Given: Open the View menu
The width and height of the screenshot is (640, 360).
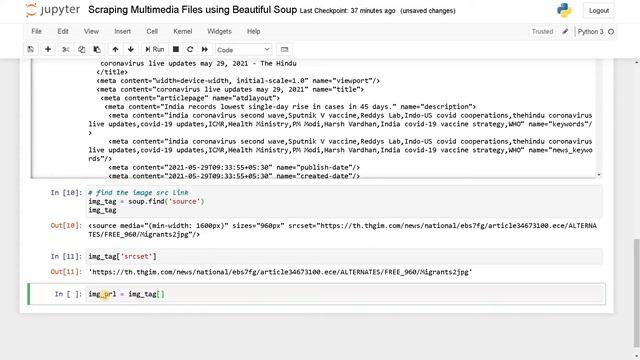Looking at the screenshot, I should click(x=91, y=31).
